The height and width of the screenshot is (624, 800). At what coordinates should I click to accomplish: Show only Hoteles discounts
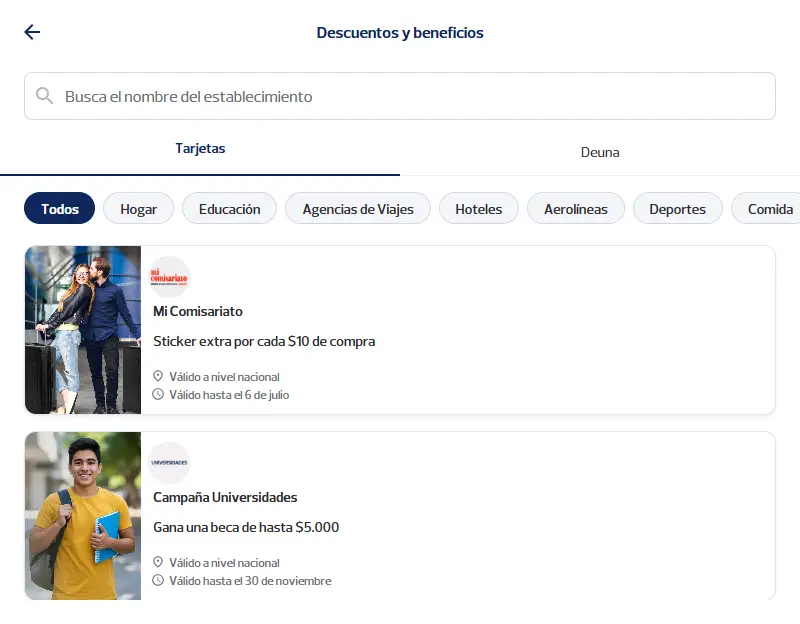pos(479,208)
